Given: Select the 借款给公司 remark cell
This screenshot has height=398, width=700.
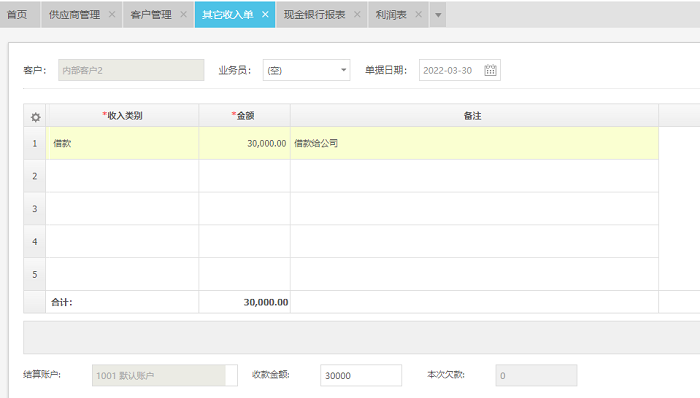Looking at the screenshot, I should [x=474, y=143].
